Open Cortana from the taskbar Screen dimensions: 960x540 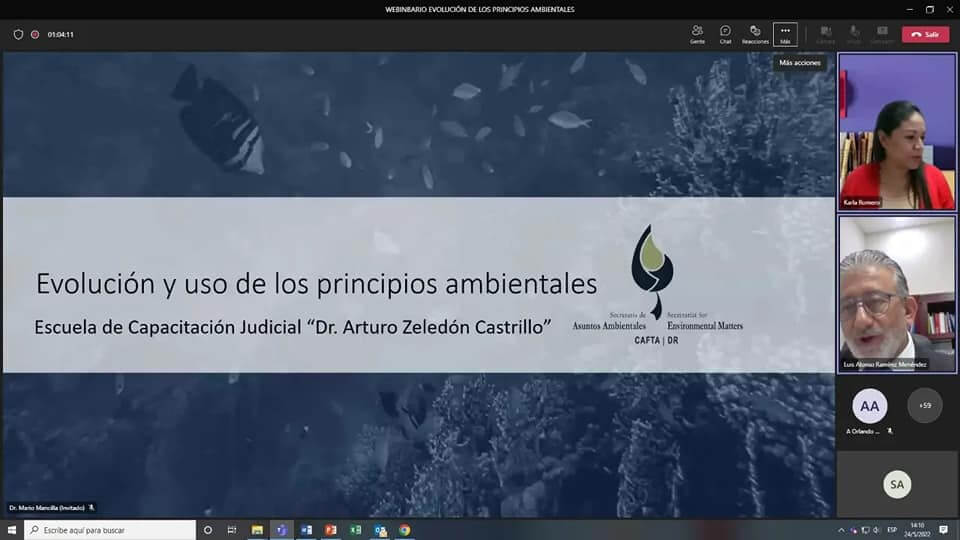click(x=208, y=530)
